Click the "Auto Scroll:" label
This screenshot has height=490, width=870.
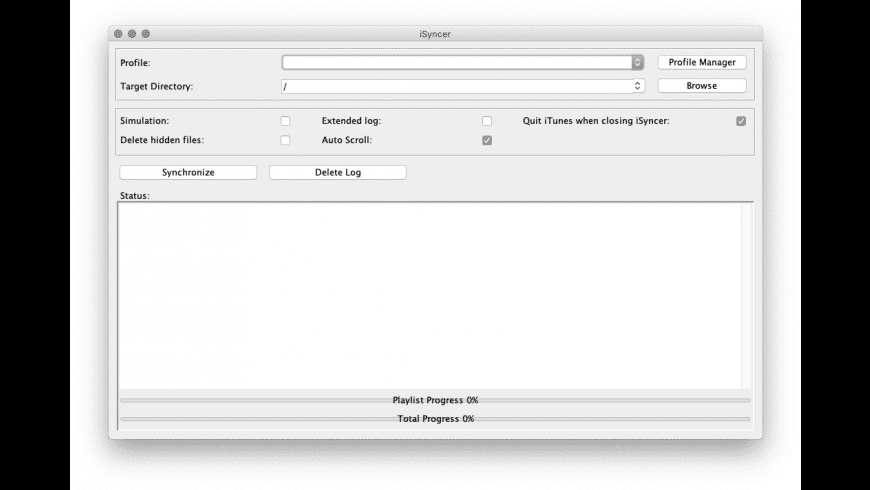[347, 140]
